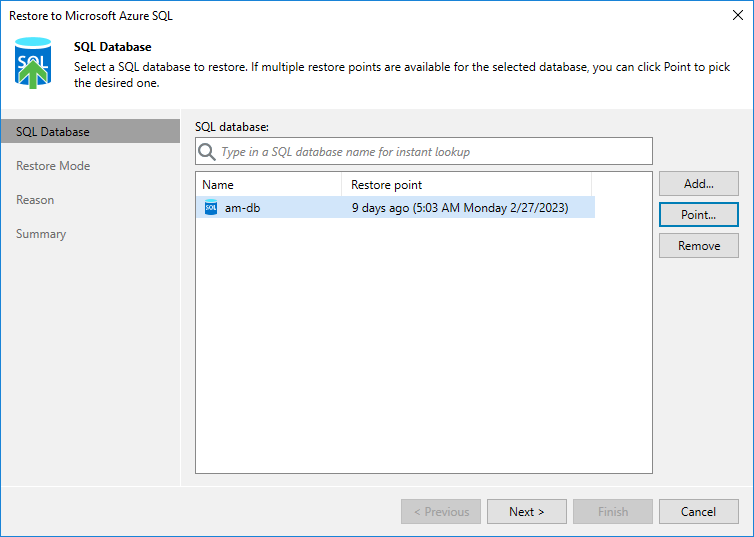The image size is (754, 537).
Task: Select the Reason step in sidebar
Action: pyautogui.click(x=35, y=200)
